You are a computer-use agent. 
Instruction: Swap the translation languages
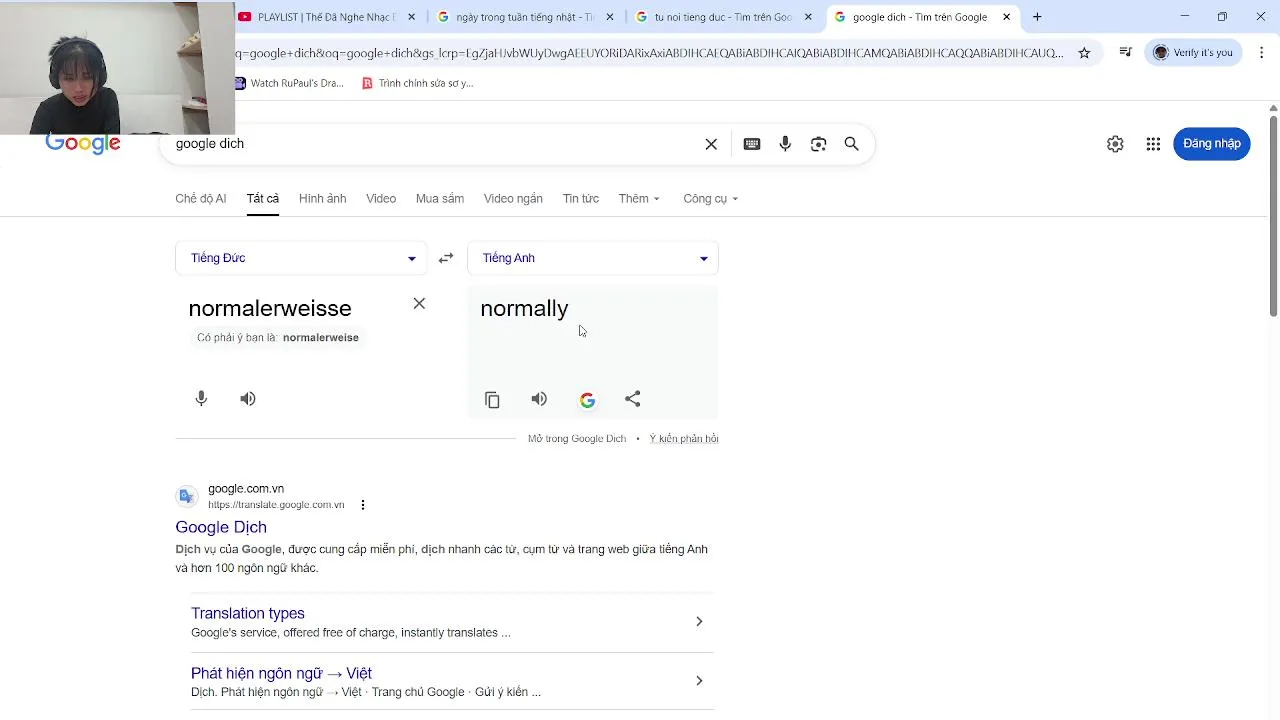tap(446, 258)
